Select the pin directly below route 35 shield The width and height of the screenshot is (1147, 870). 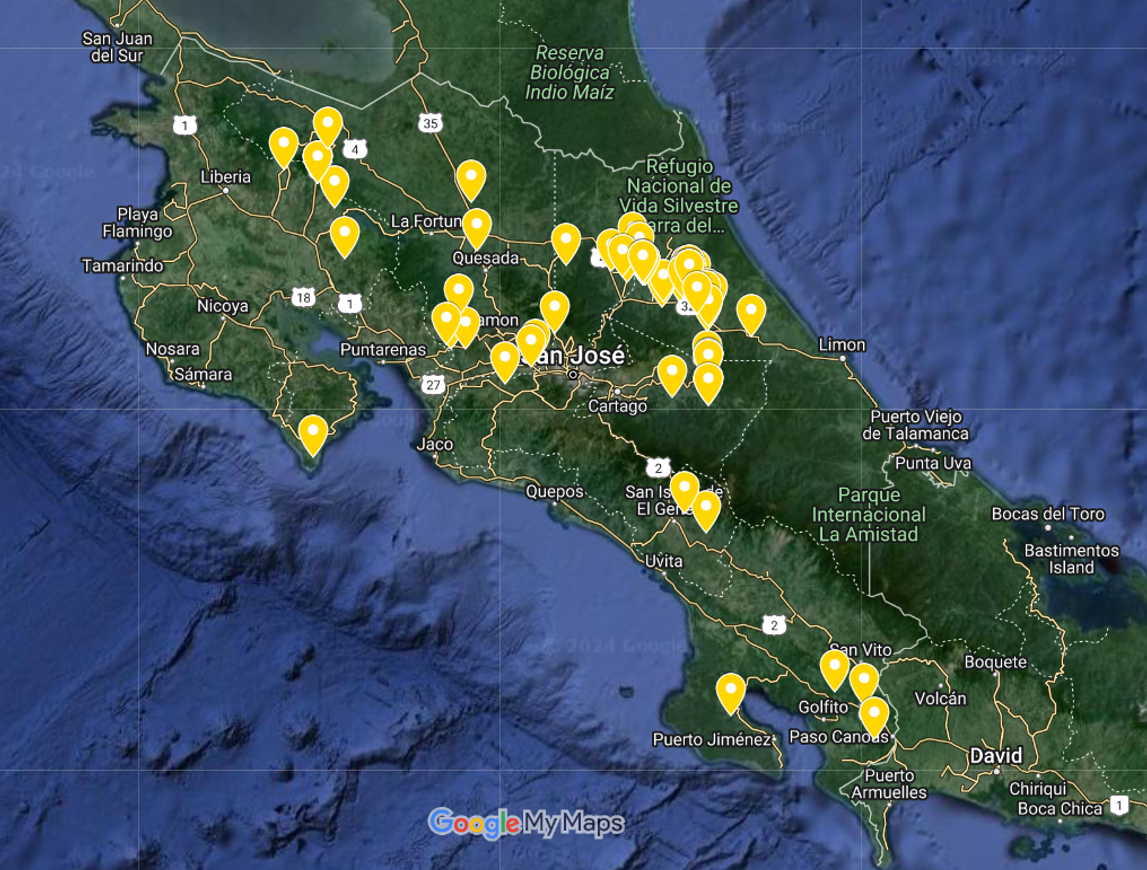(x=471, y=179)
